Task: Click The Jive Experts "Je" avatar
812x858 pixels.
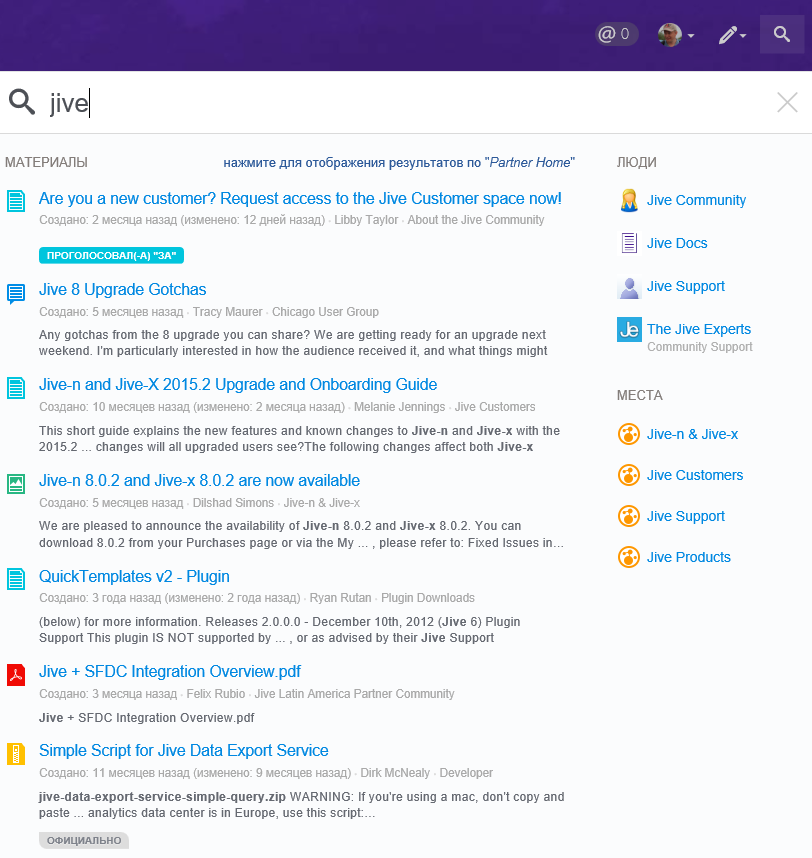Action: pos(629,329)
